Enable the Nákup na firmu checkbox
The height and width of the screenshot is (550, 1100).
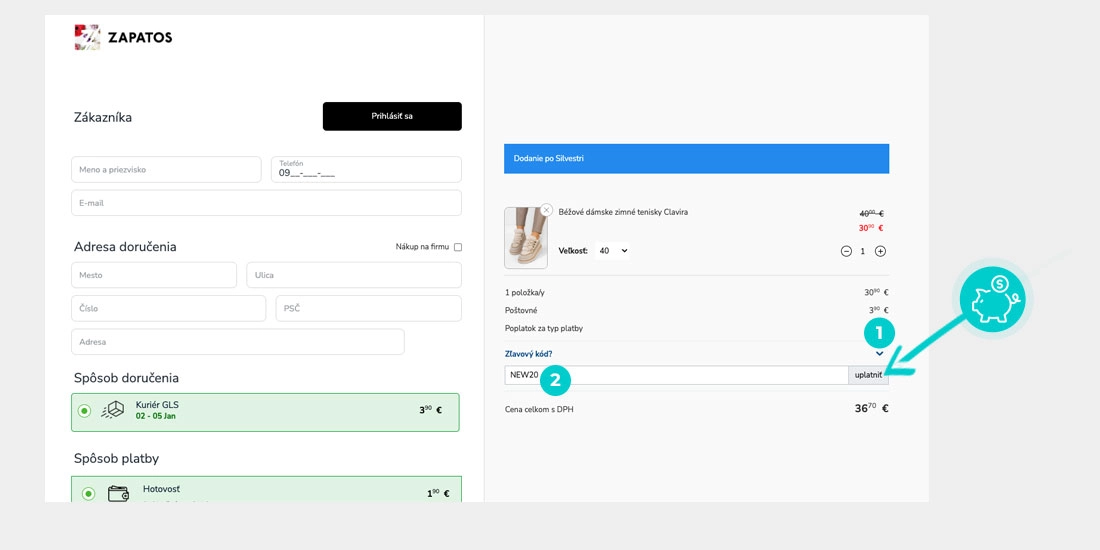pyautogui.click(x=458, y=247)
